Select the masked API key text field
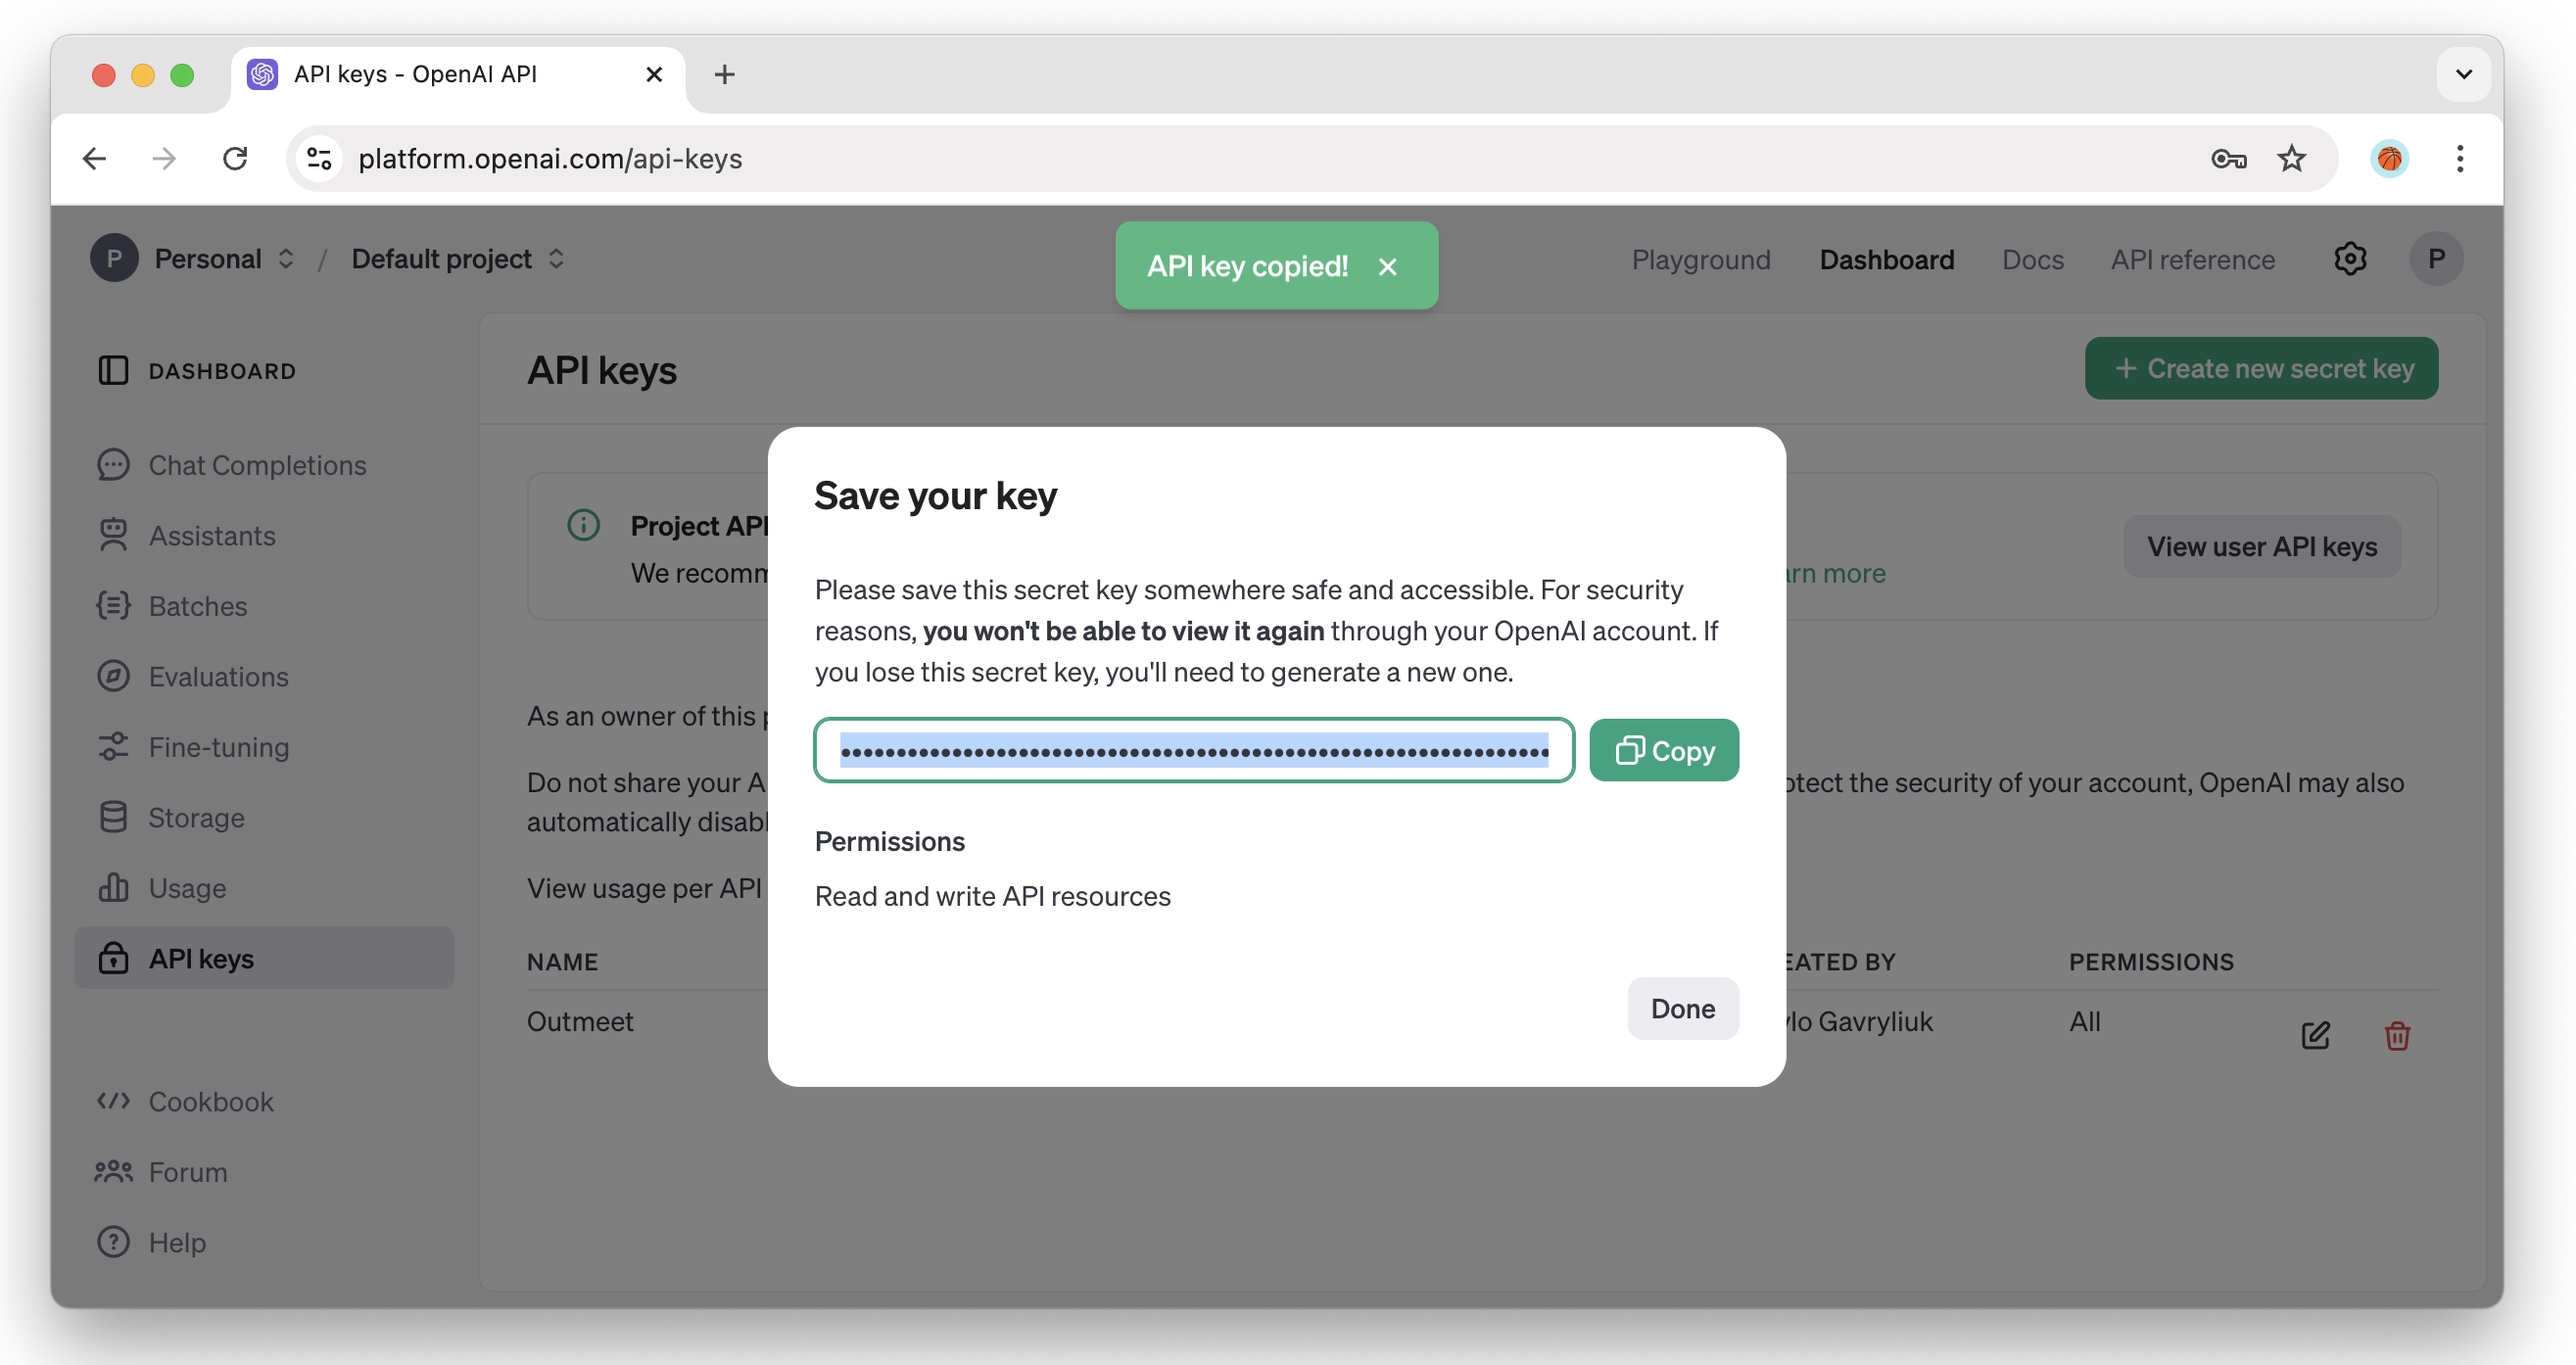This screenshot has width=2576, height=1365. point(1190,749)
